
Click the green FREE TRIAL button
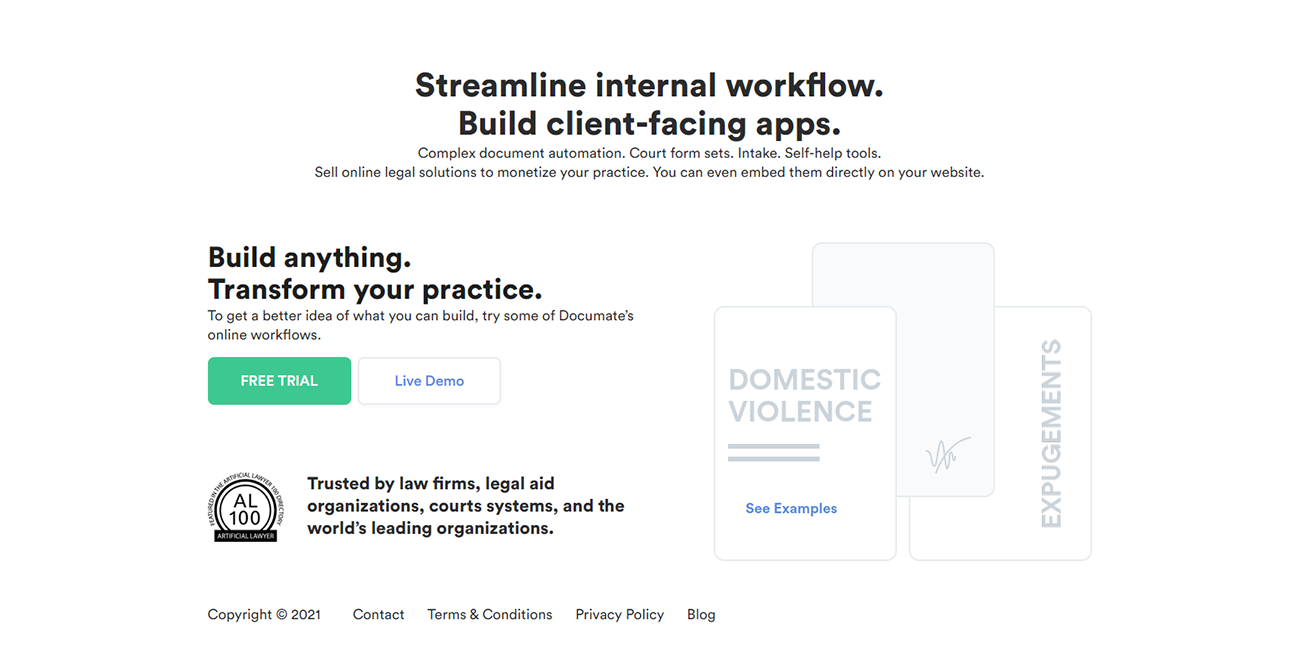click(279, 381)
